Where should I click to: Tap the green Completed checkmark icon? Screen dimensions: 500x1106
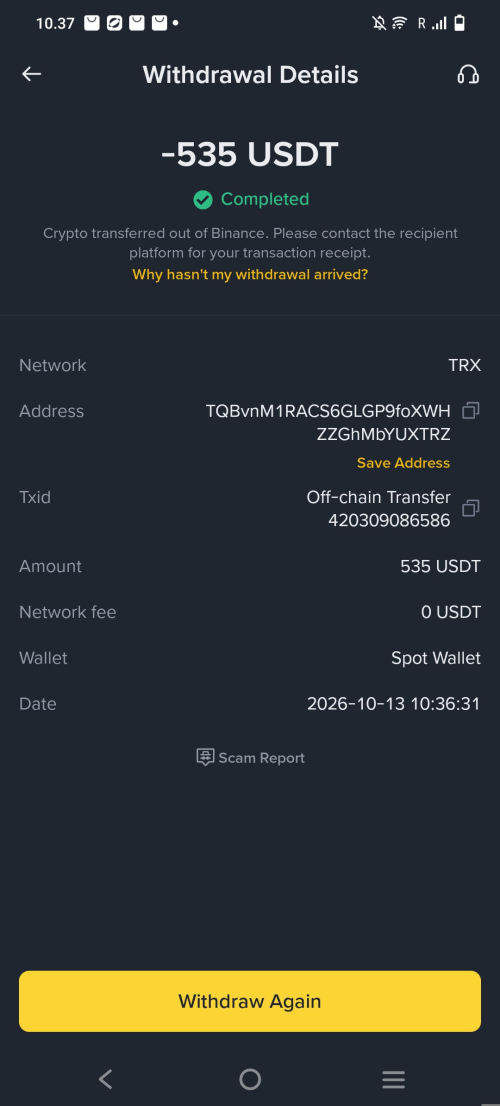[x=203, y=200]
